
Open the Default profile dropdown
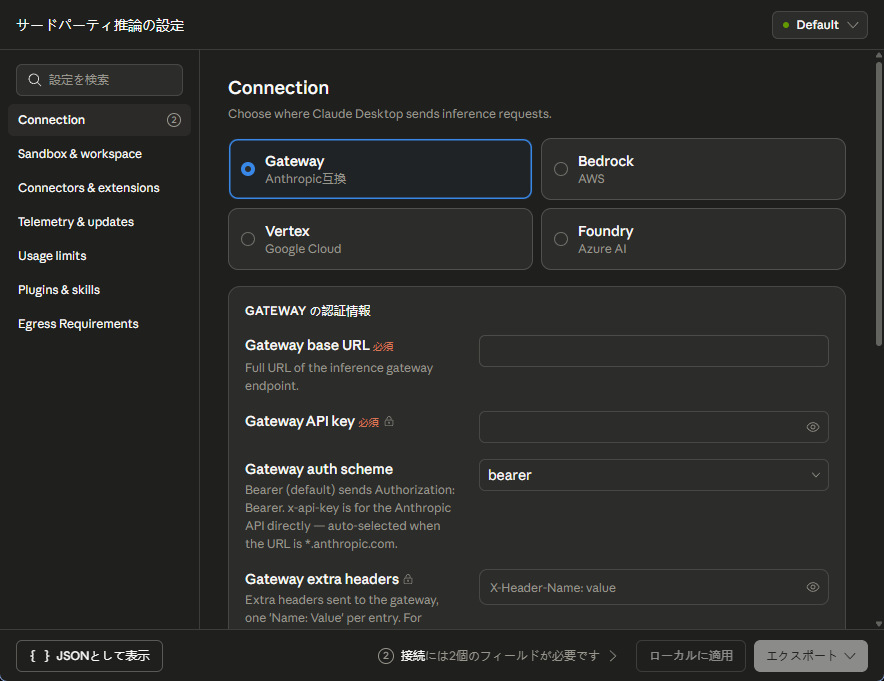point(819,25)
